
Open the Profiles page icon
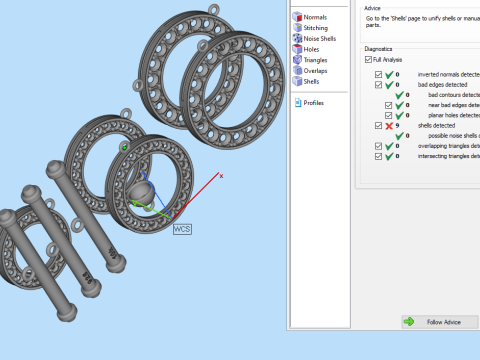(298, 103)
